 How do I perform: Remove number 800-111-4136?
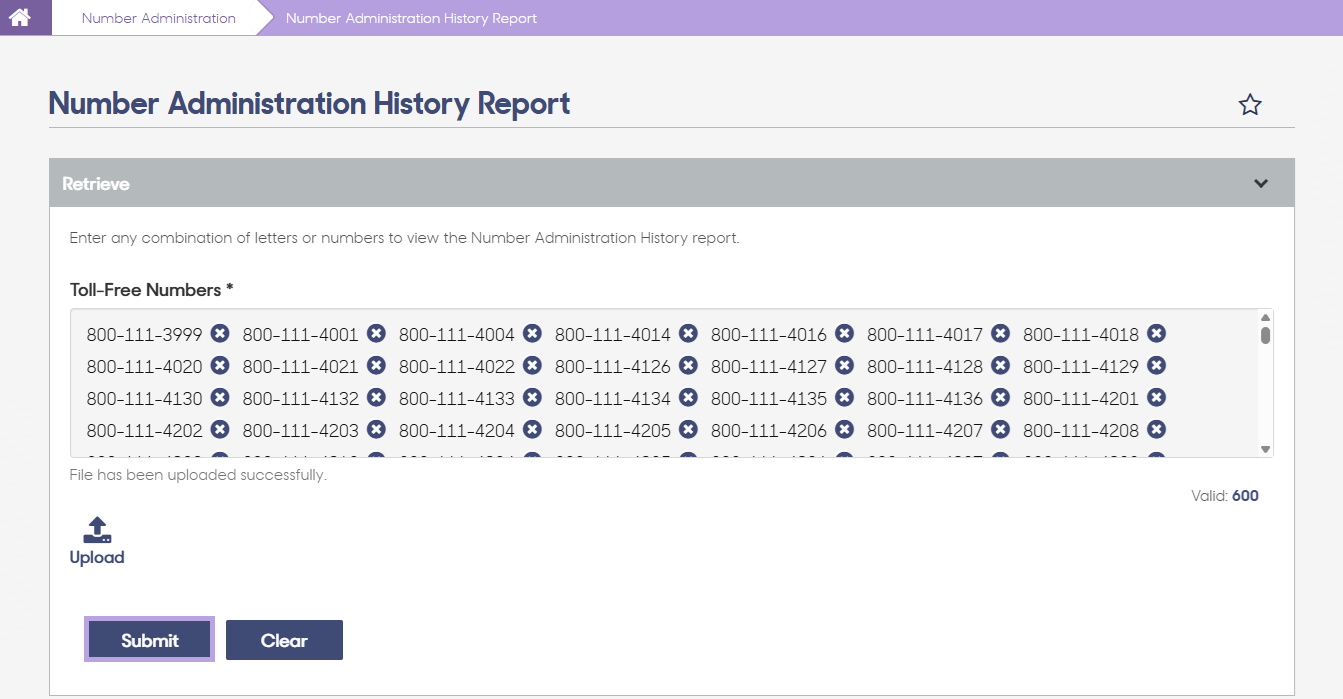(x=1000, y=398)
